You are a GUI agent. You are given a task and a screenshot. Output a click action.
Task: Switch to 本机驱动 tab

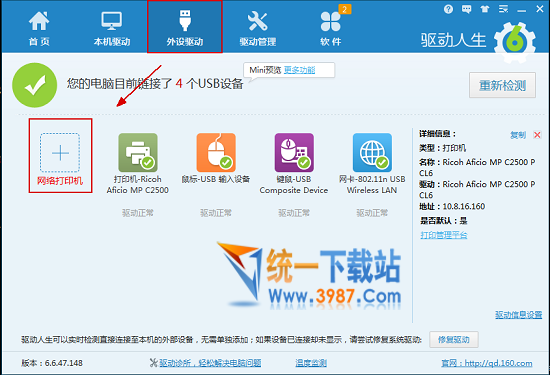[112, 29]
